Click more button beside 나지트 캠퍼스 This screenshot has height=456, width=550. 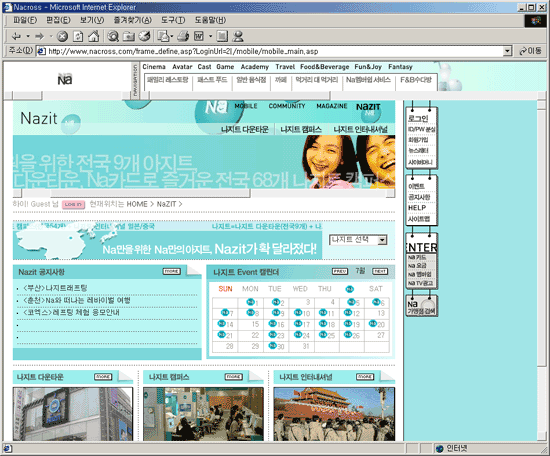(234, 377)
